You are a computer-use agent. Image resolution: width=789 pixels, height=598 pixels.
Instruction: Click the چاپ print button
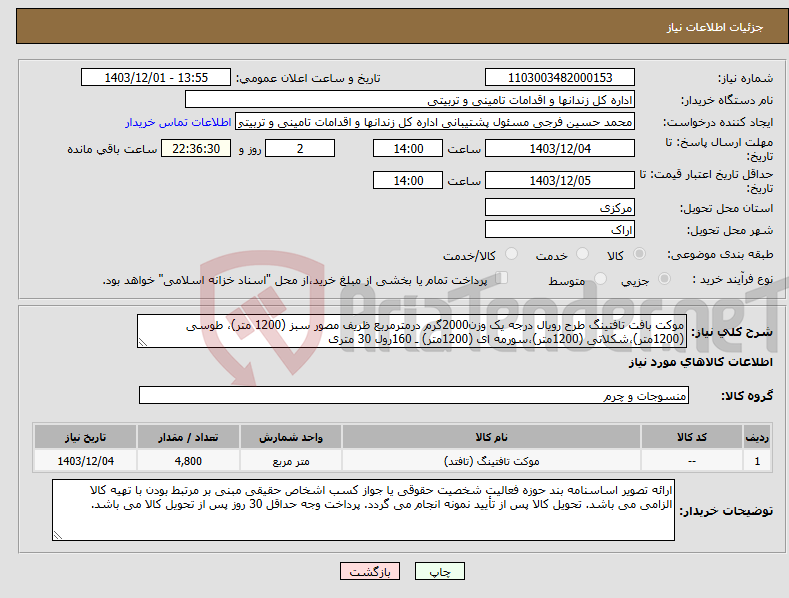click(x=440, y=572)
